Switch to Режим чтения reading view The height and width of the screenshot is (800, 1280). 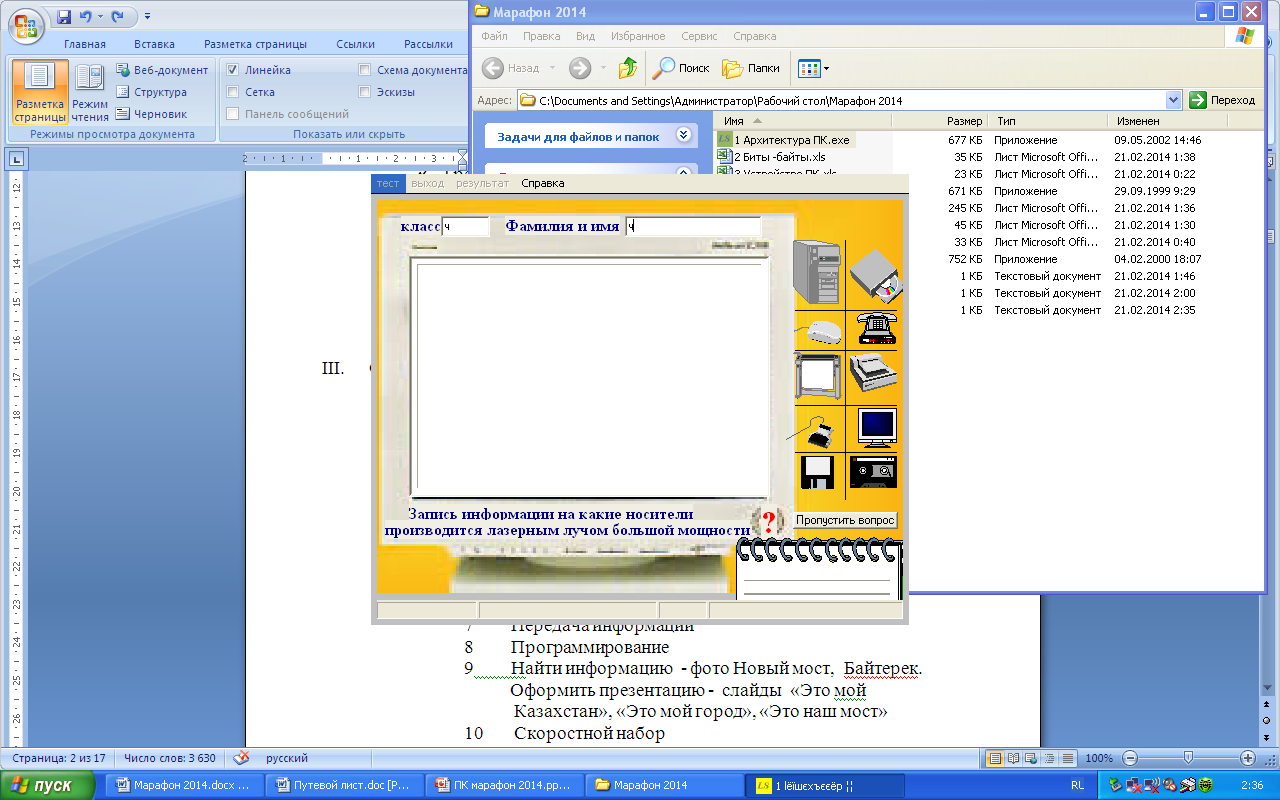click(90, 93)
